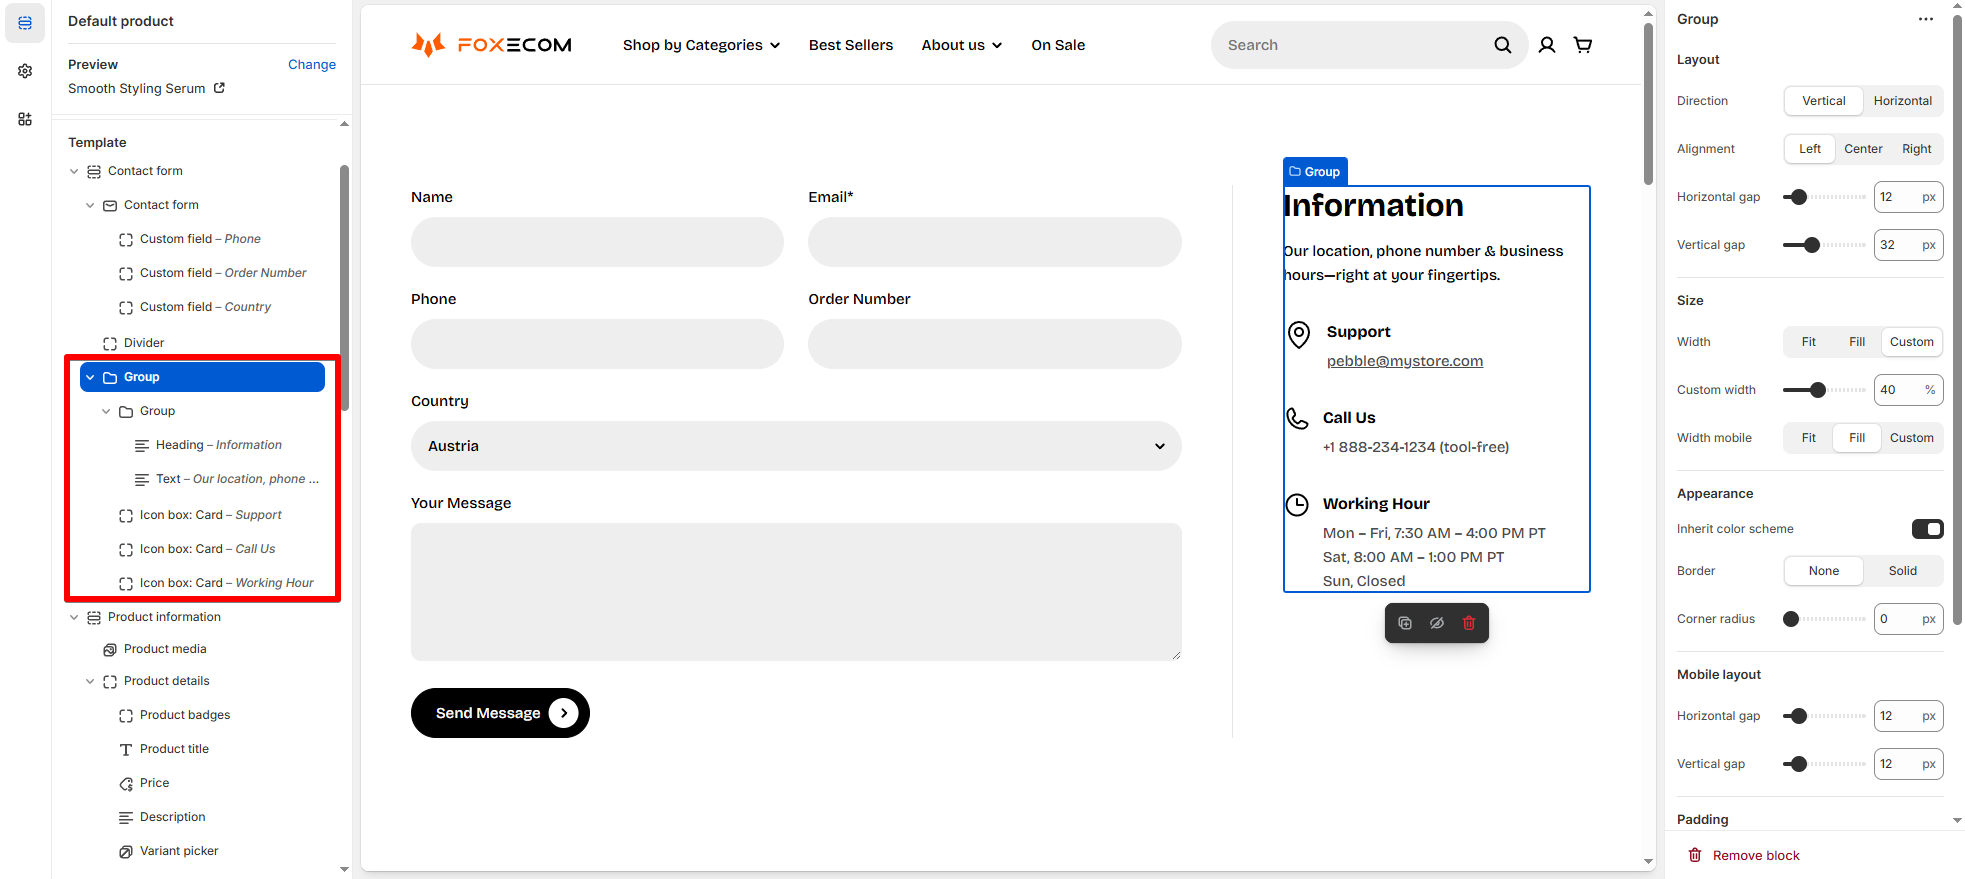This screenshot has width=1965, height=879.
Task: Click the search magnifier icon
Action: coord(1502,45)
